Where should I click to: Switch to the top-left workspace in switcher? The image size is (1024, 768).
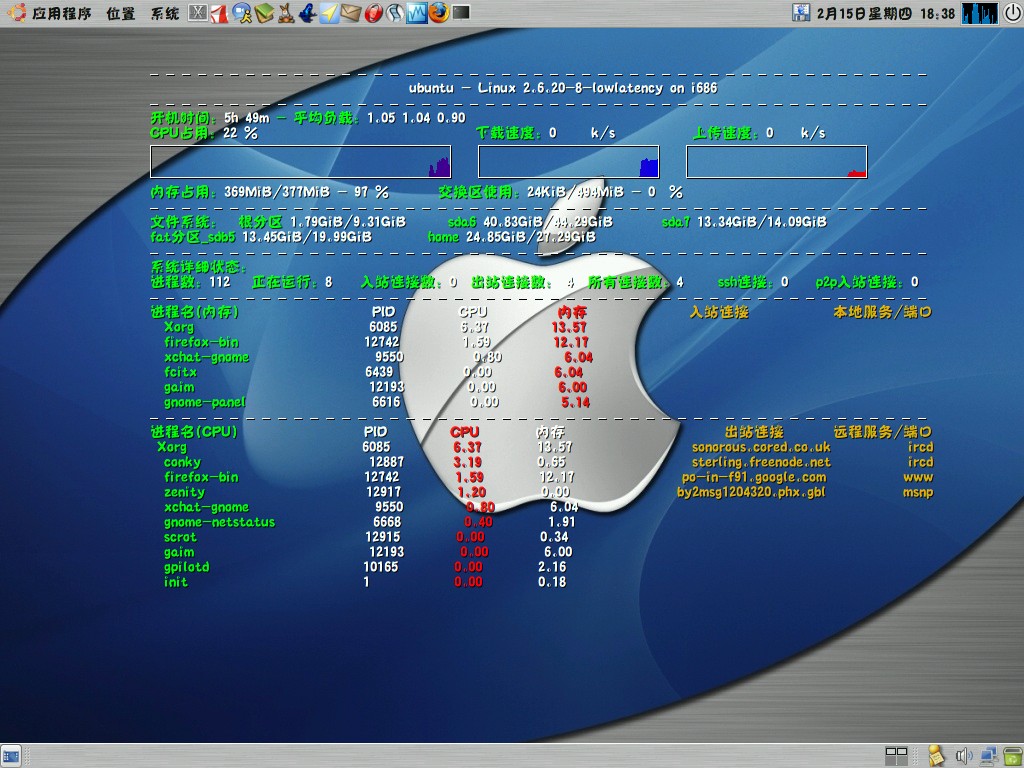coord(891,752)
